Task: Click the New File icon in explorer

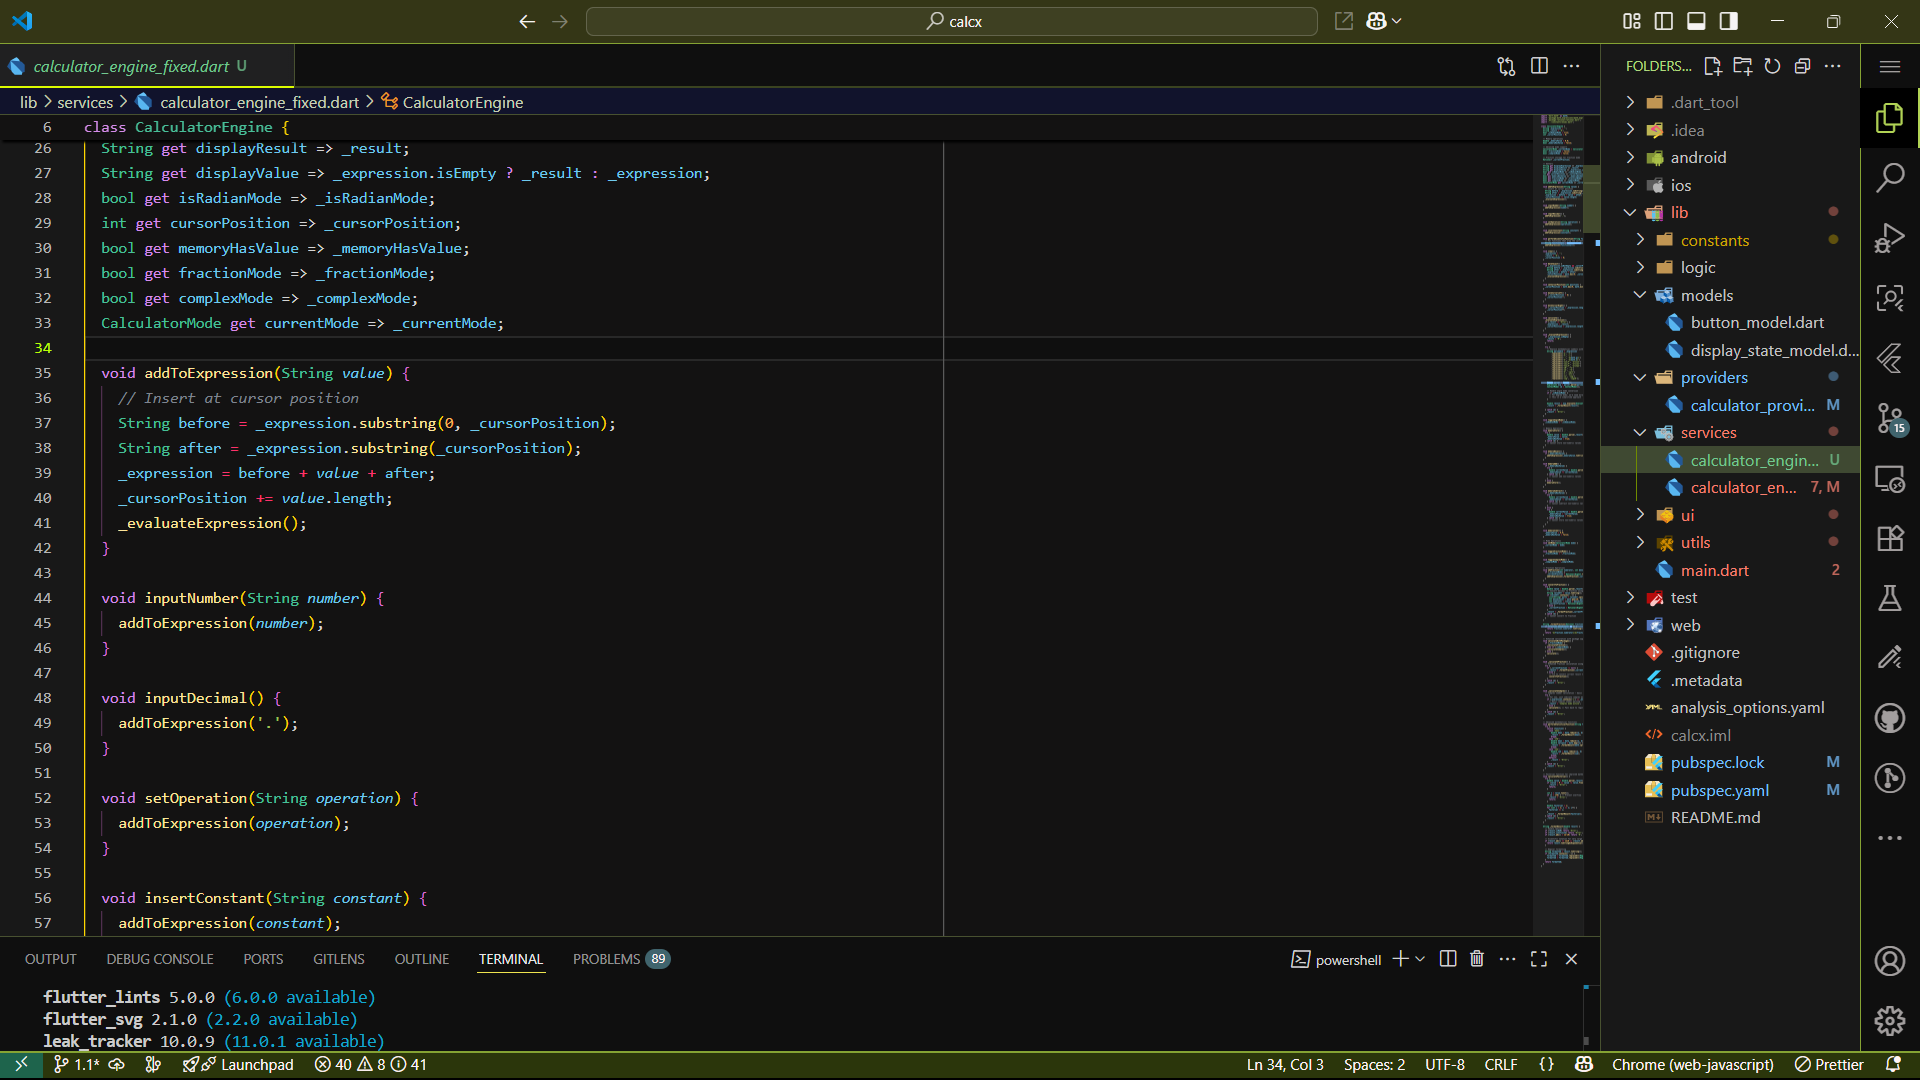Action: (x=1712, y=66)
